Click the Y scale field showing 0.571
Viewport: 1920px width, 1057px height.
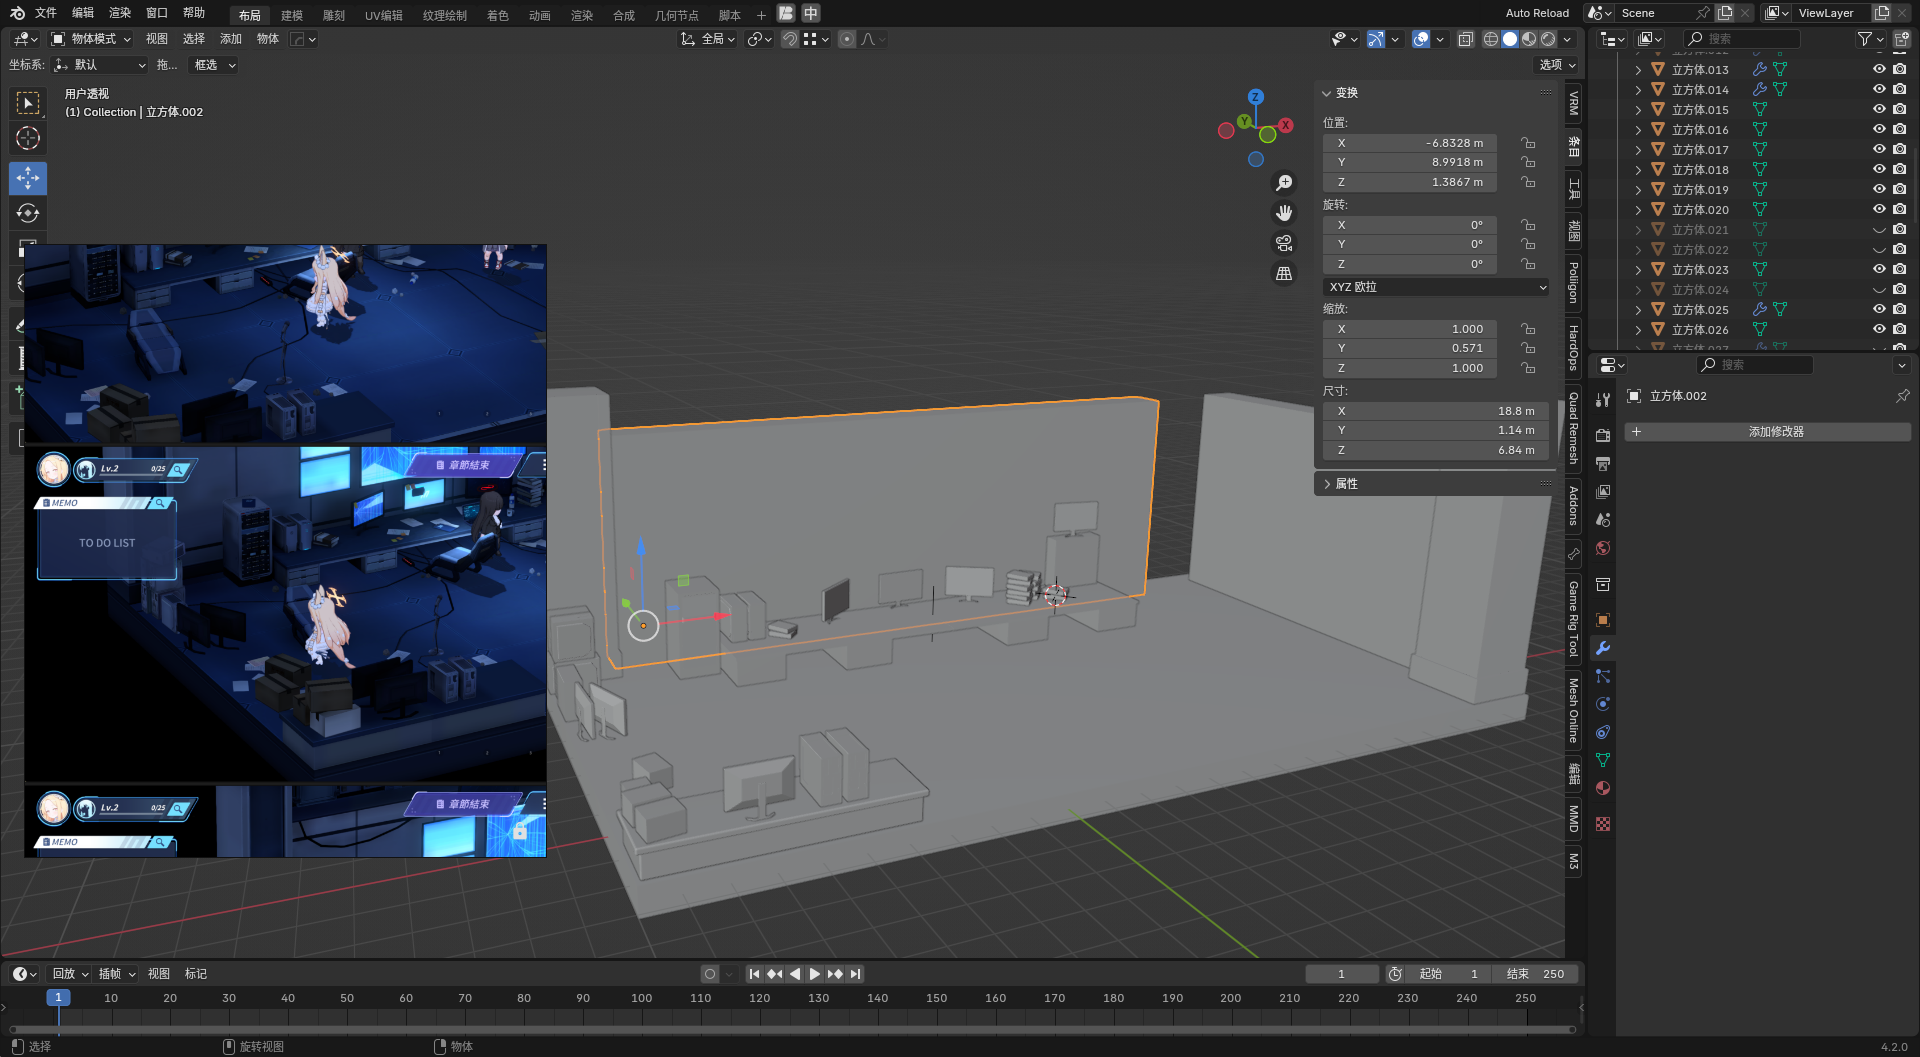pyautogui.click(x=1410, y=348)
